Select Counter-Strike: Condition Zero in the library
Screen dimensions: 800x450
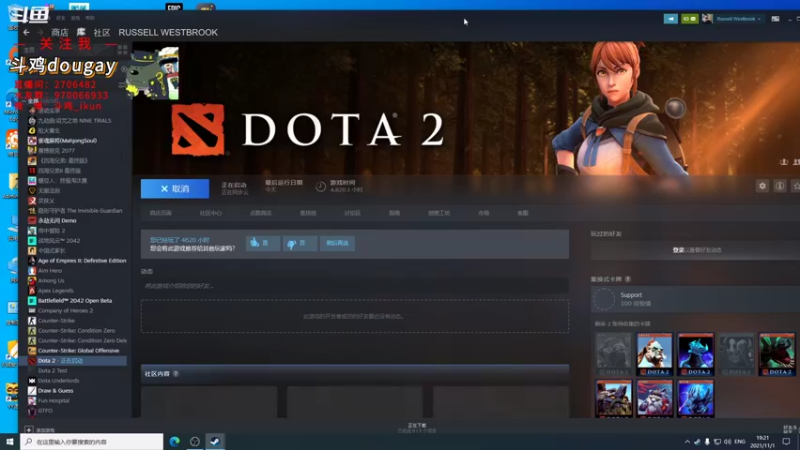pos(76,331)
